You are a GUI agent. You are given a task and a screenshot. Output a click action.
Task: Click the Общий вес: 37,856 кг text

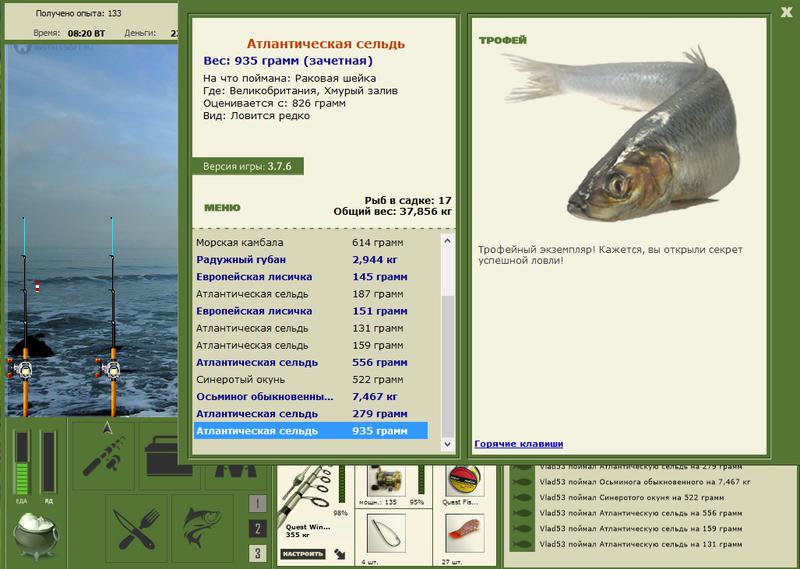(393, 211)
